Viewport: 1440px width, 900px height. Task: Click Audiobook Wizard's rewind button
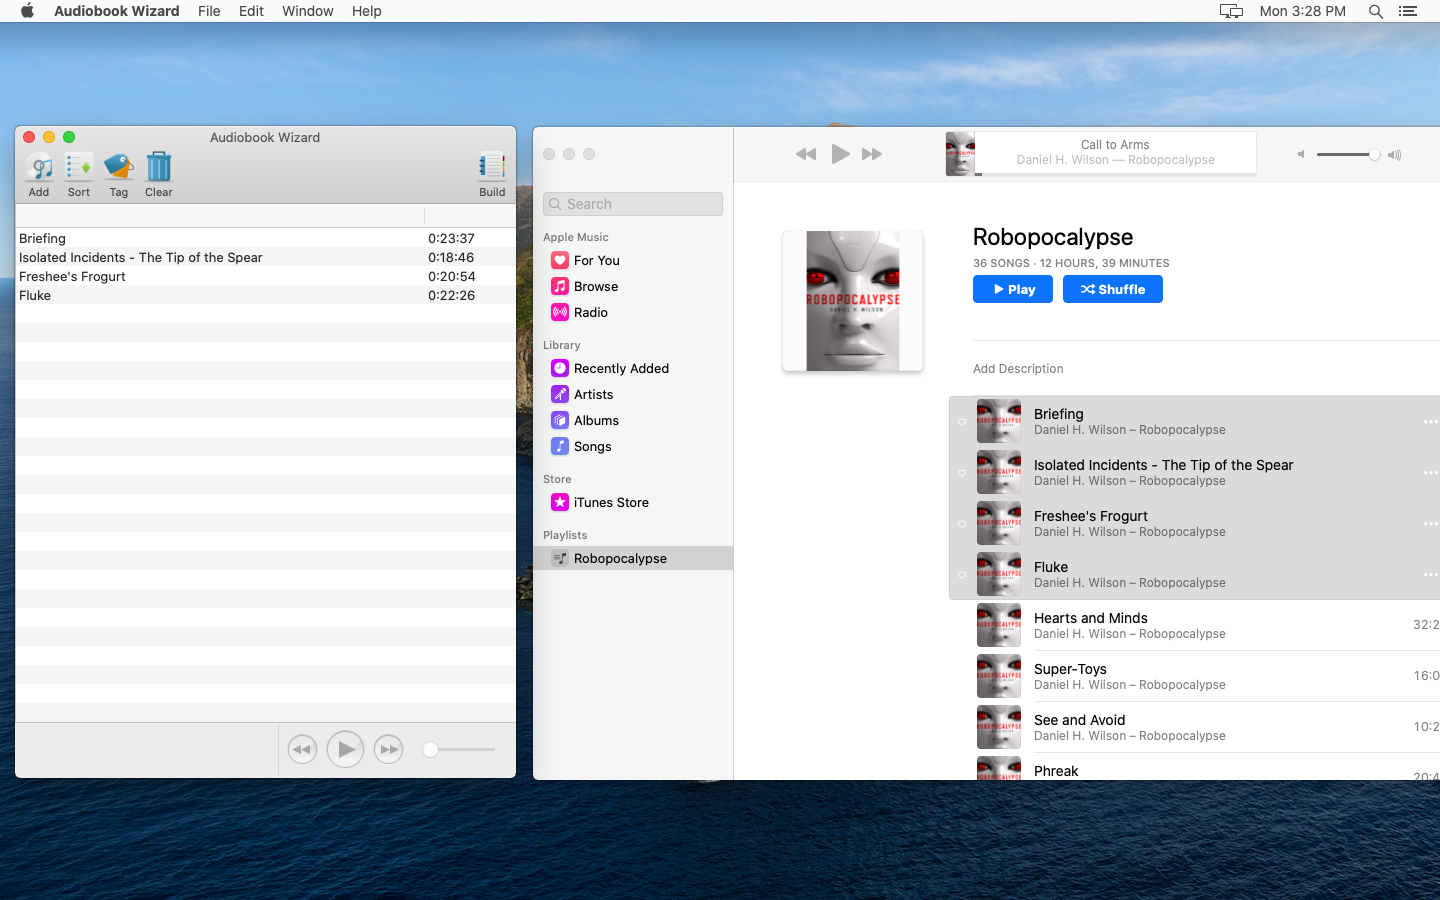point(302,749)
